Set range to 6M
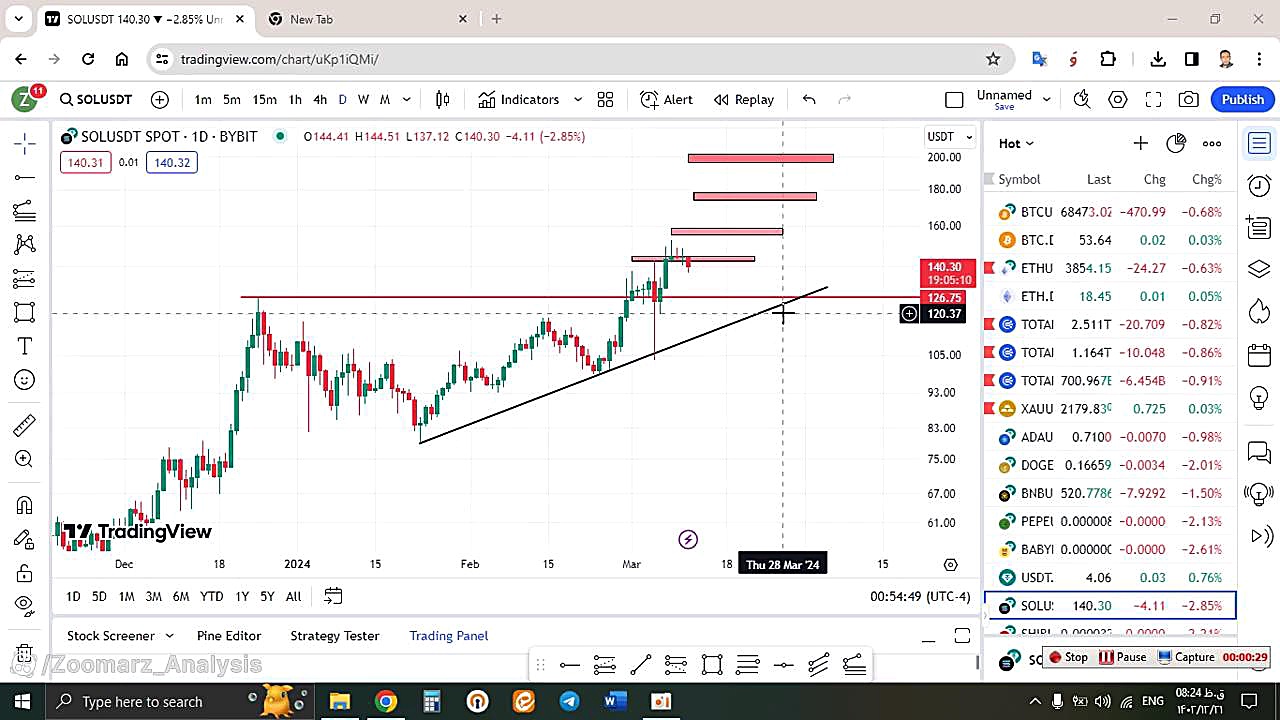 181,596
